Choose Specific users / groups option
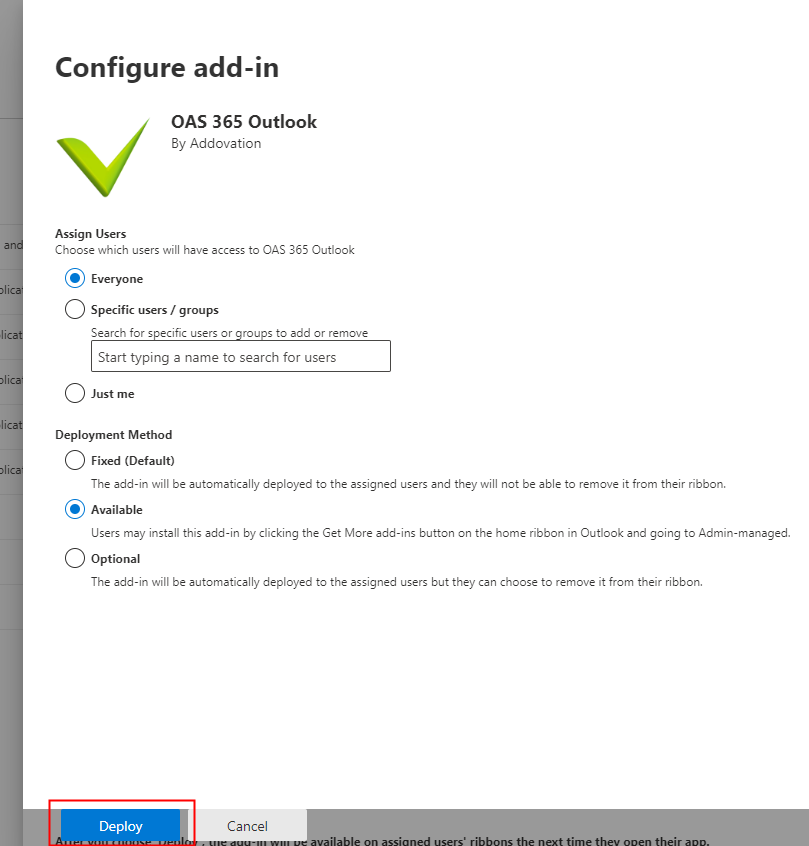Viewport: 809px width, 846px height. [74, 310]
